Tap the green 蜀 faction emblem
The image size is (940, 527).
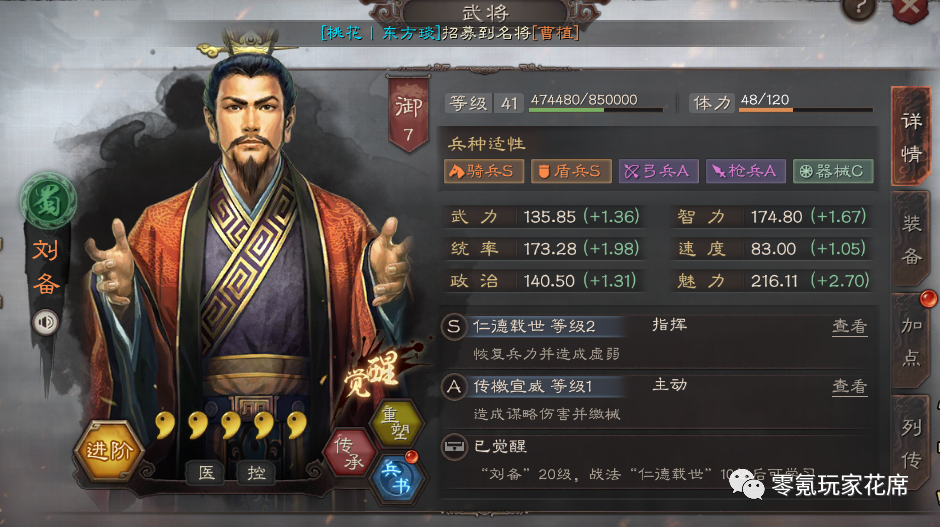pos(49,201)
